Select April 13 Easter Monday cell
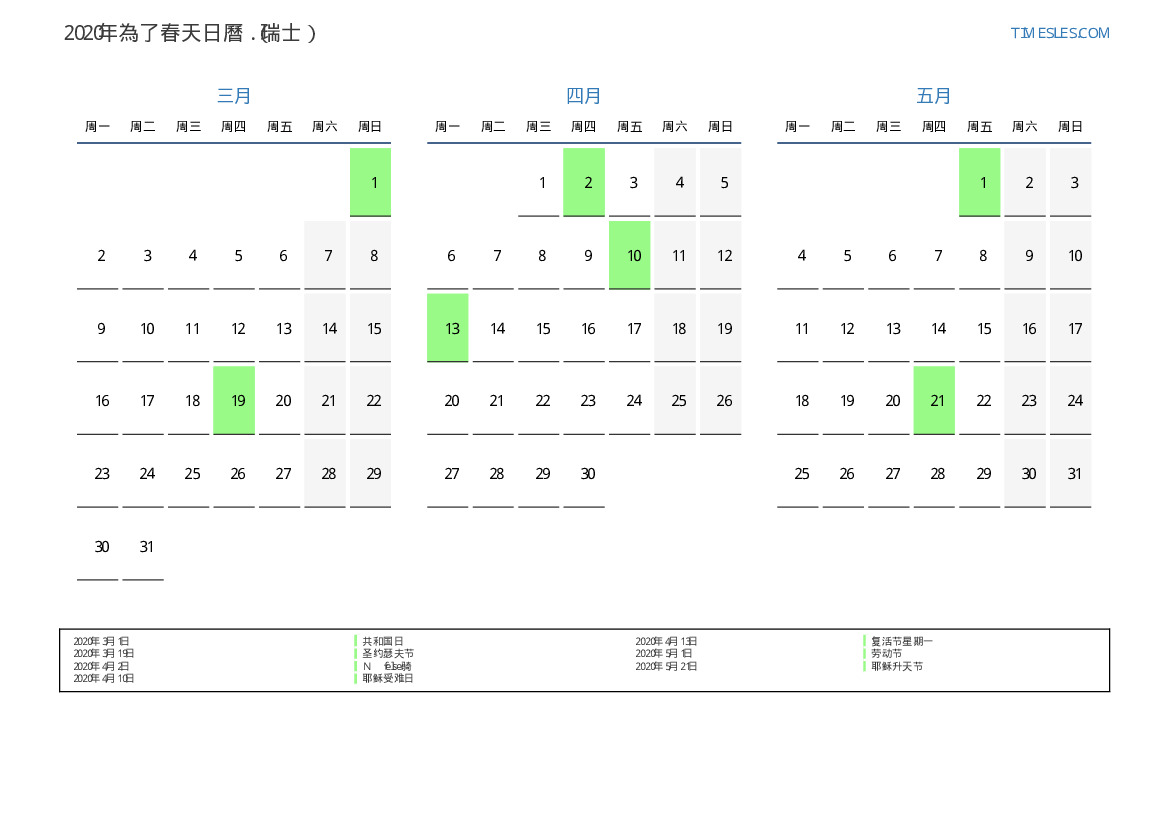1169x827 pixels. (x=448, y=328)
